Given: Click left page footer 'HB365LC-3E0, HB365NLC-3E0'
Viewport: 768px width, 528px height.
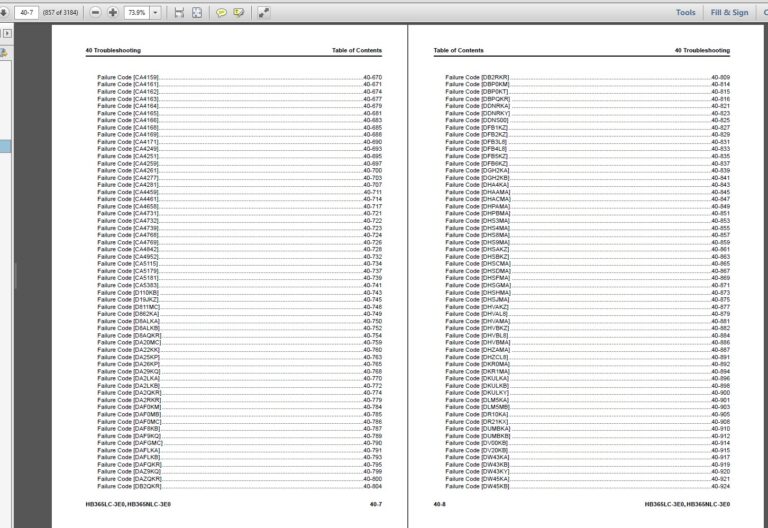Looking at the screenshot, I should tap(128, 504).
